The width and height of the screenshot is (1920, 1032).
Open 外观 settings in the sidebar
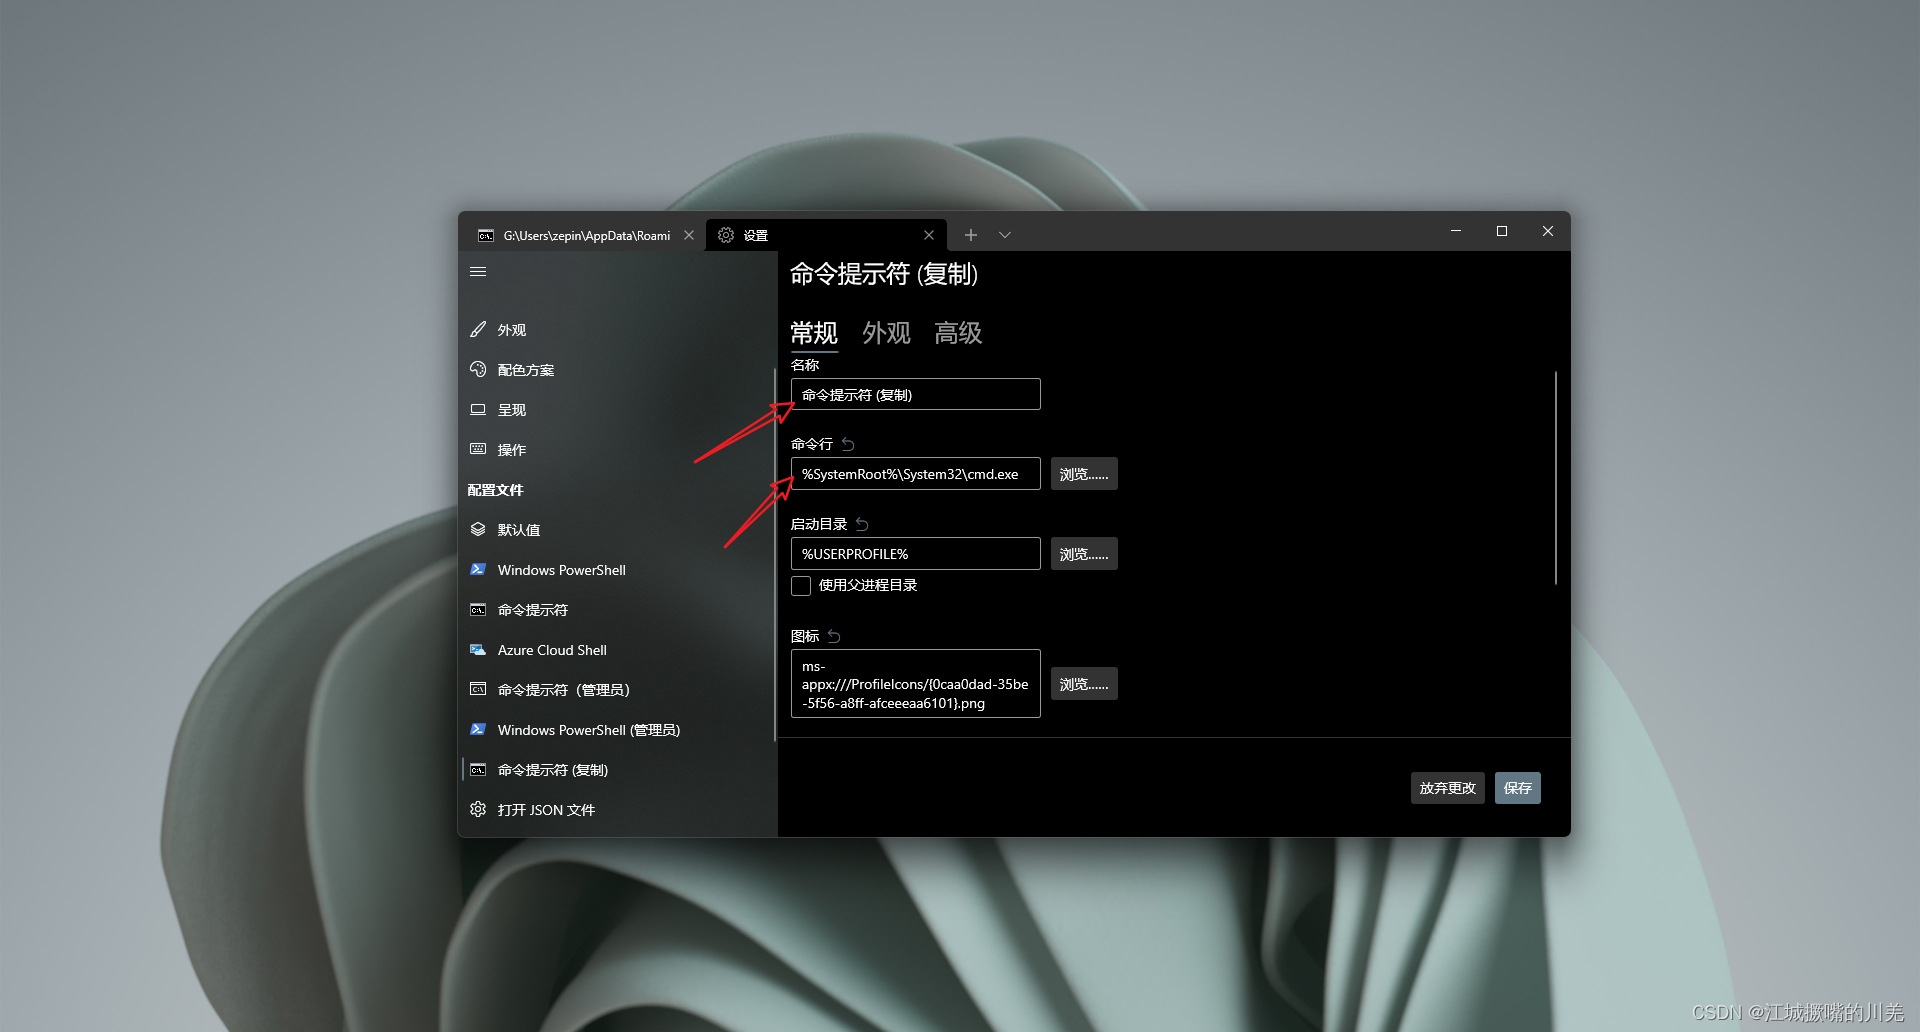click(x=616, y=330)
